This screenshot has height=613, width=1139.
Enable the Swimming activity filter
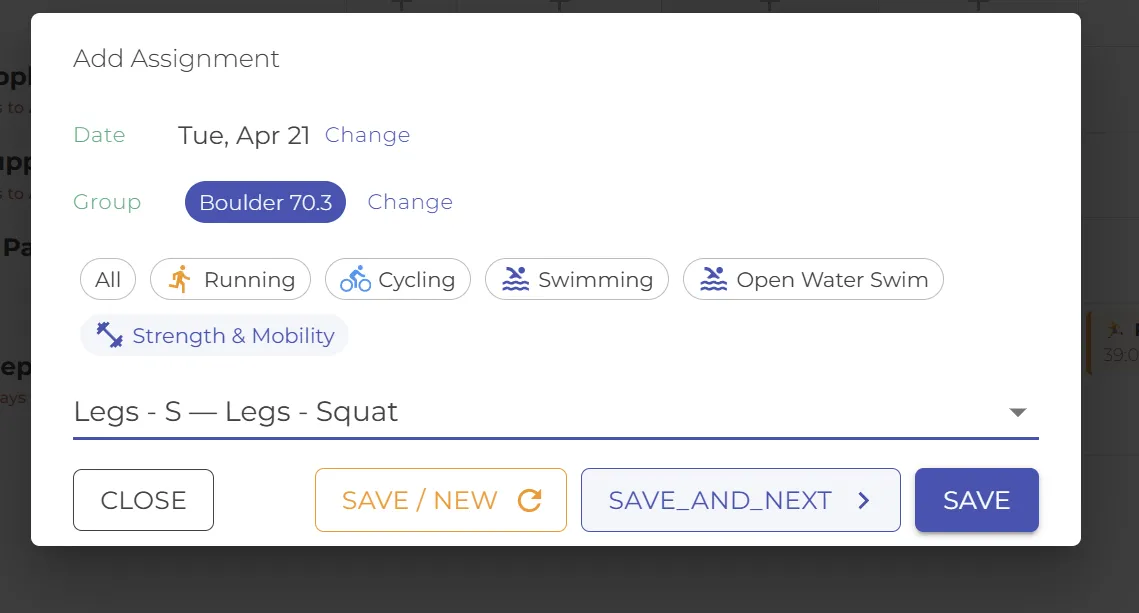point(577,279)
